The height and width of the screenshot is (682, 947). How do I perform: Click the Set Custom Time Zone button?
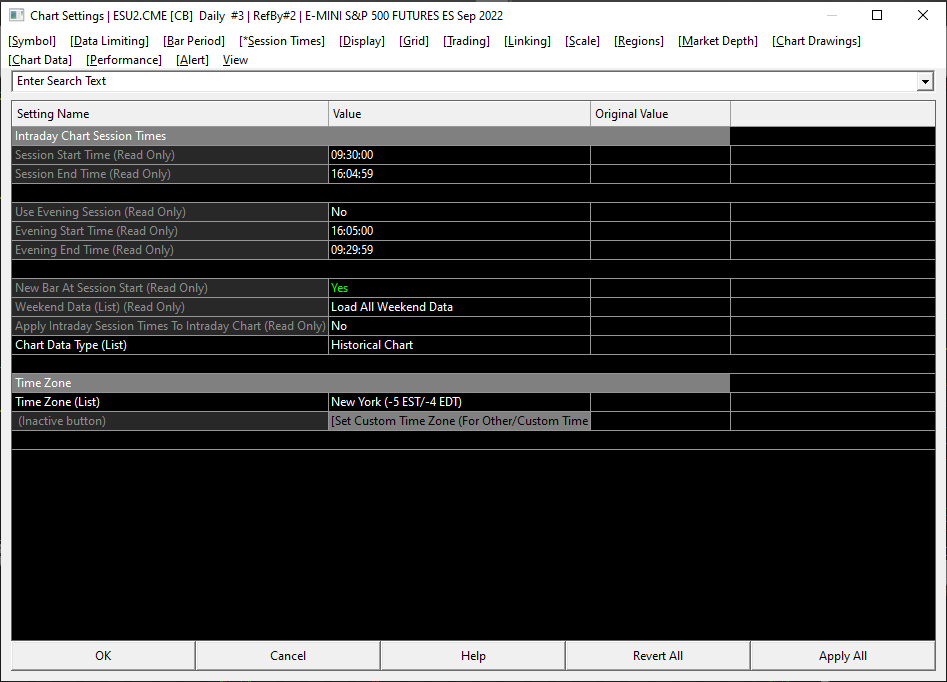[x=459, y=421]
